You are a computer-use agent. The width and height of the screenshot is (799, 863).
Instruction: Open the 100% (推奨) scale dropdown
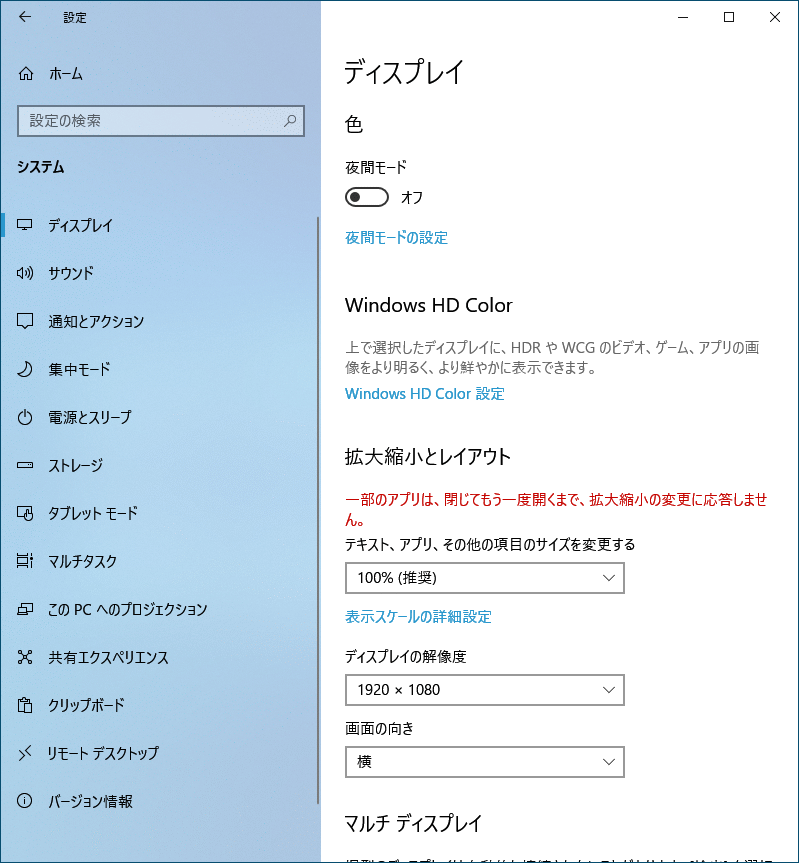(x=485, y=578)
